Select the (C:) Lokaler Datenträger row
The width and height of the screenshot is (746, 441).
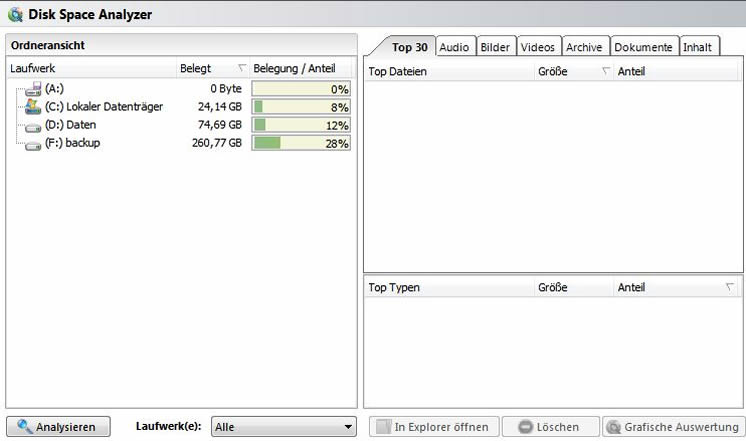pos(181,107)
